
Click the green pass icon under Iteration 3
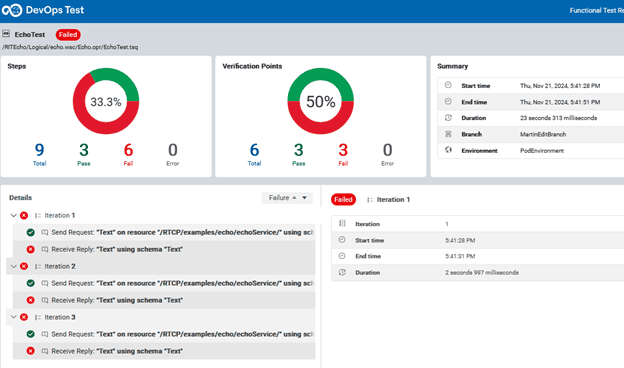pos(31,334)
